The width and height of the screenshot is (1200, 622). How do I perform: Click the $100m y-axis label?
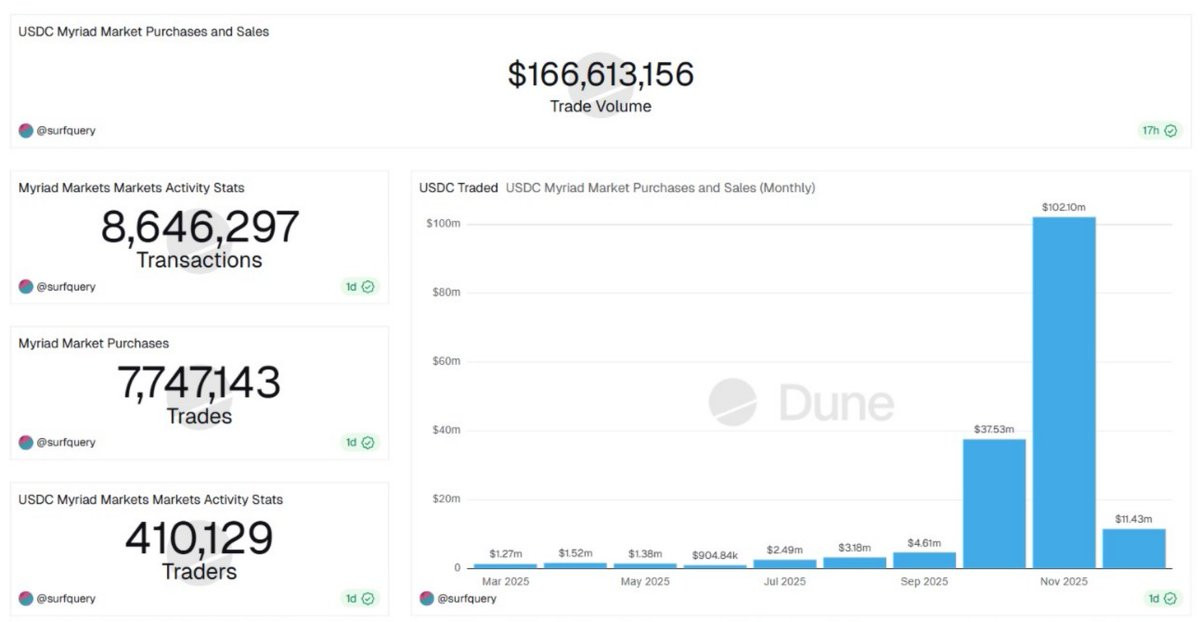(x=443, y=223)
